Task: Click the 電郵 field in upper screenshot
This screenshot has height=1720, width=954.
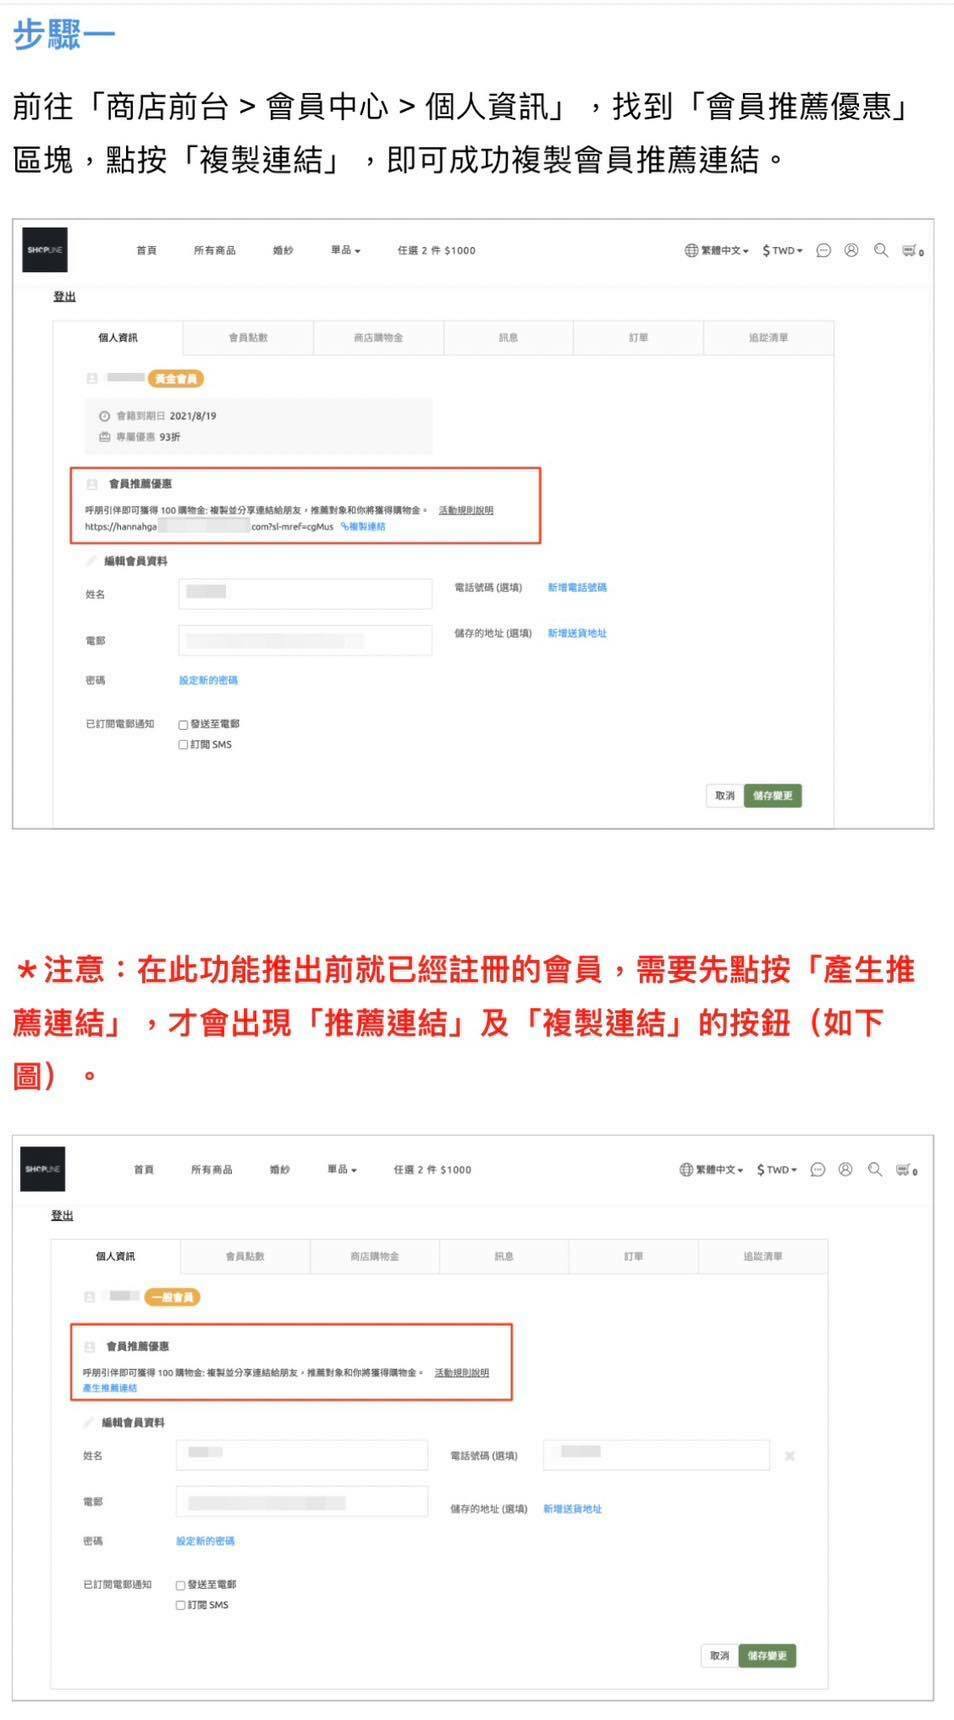Action: (305, 640)
